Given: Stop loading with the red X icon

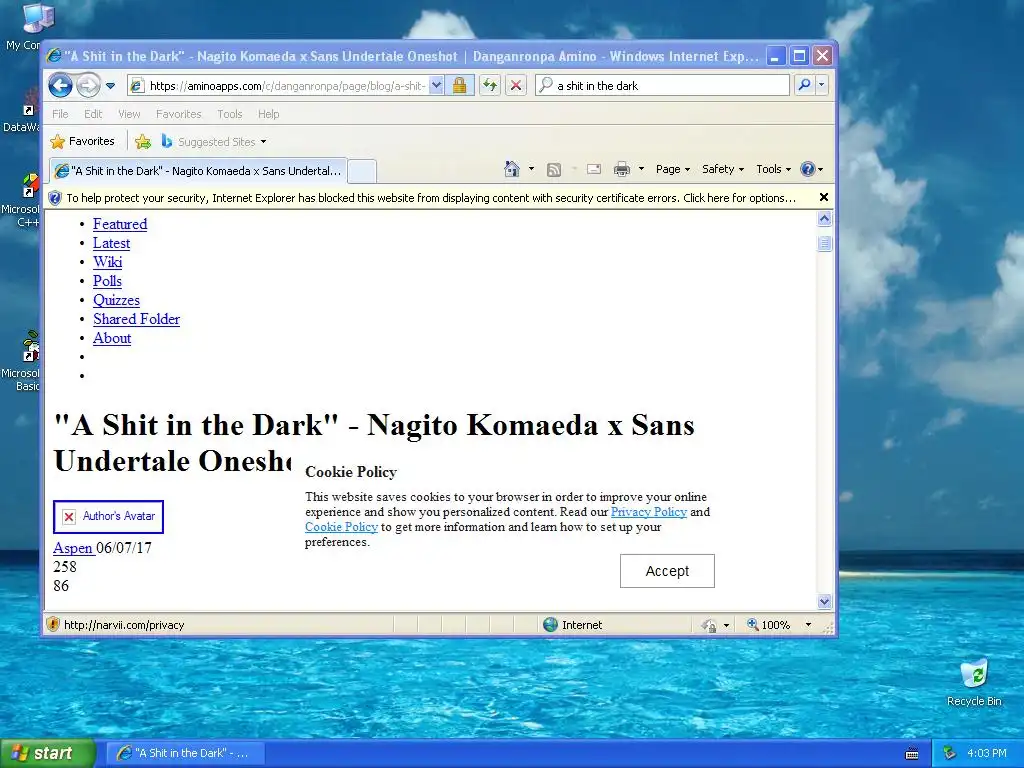Looking at the screenshot, I should pyautogui.click(x=516, y=86).
